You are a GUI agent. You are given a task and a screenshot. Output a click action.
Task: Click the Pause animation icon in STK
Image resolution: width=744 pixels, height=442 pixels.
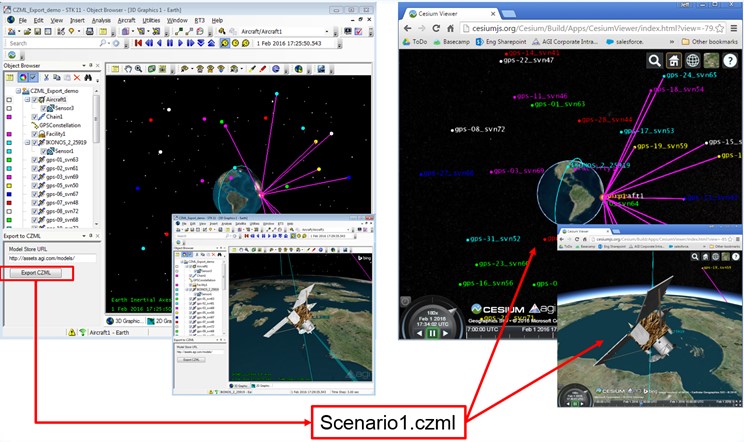point(170,43)
